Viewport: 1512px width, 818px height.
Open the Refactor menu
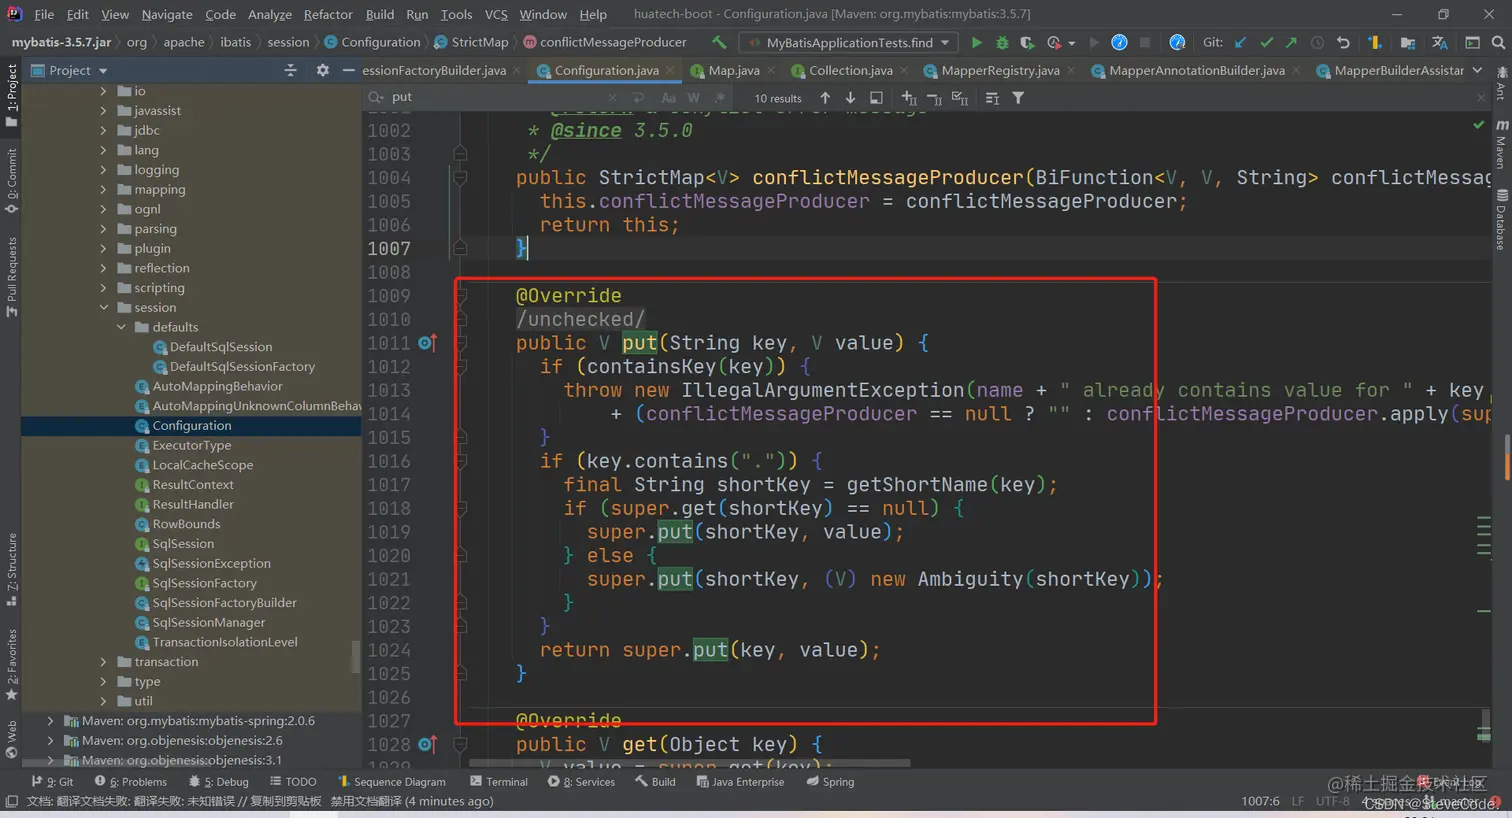click(328, 14)
